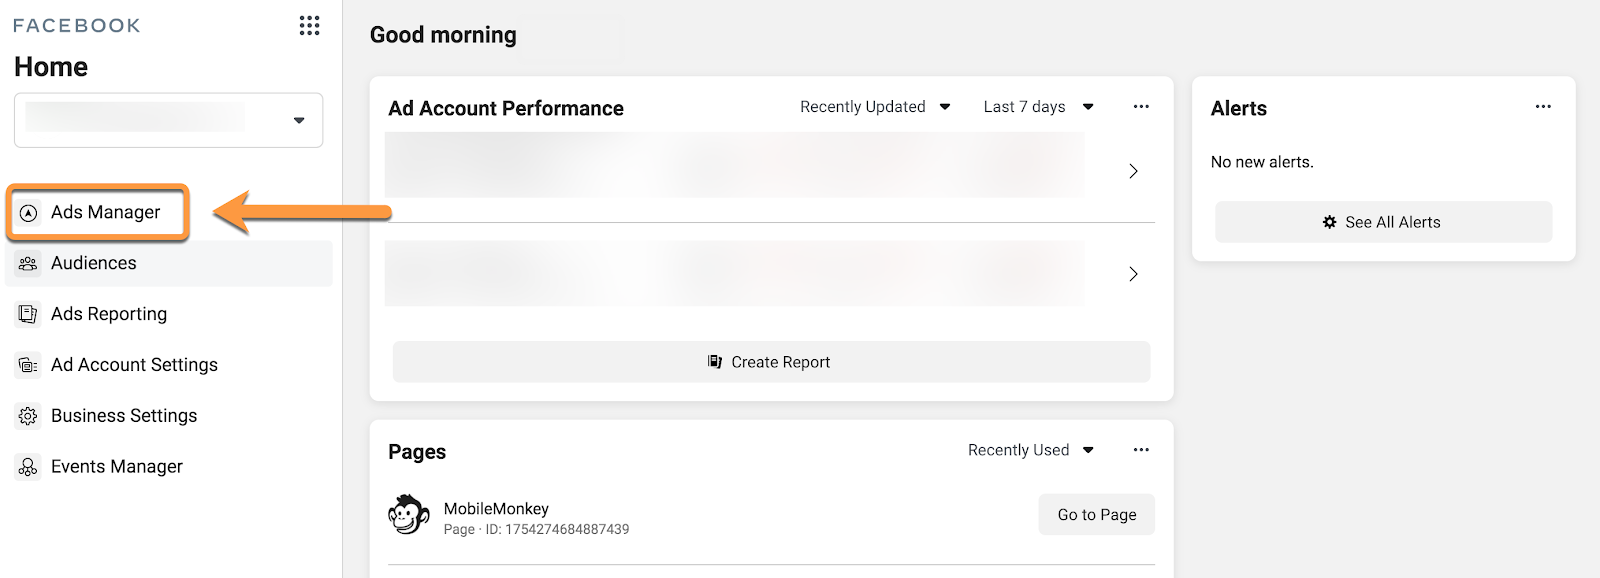Open the Recently Used pages dropdown
Viewport: 1600px width, 578px height.
(x=1030, y=450)
